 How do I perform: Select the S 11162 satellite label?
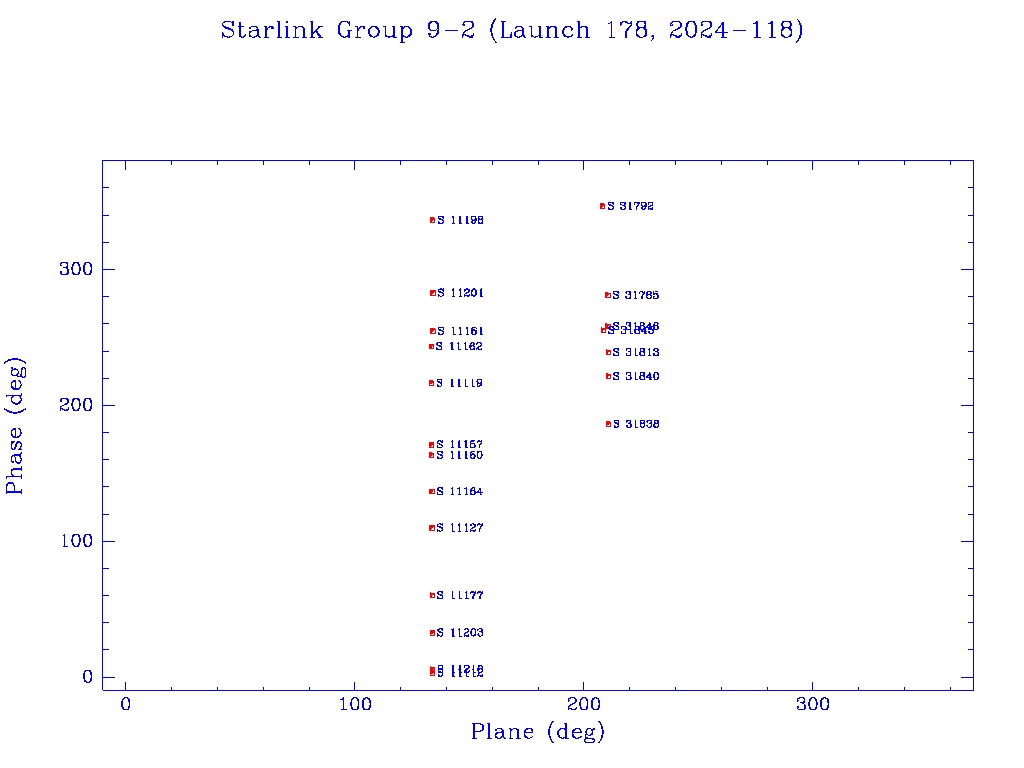click(x=459, y=346)
